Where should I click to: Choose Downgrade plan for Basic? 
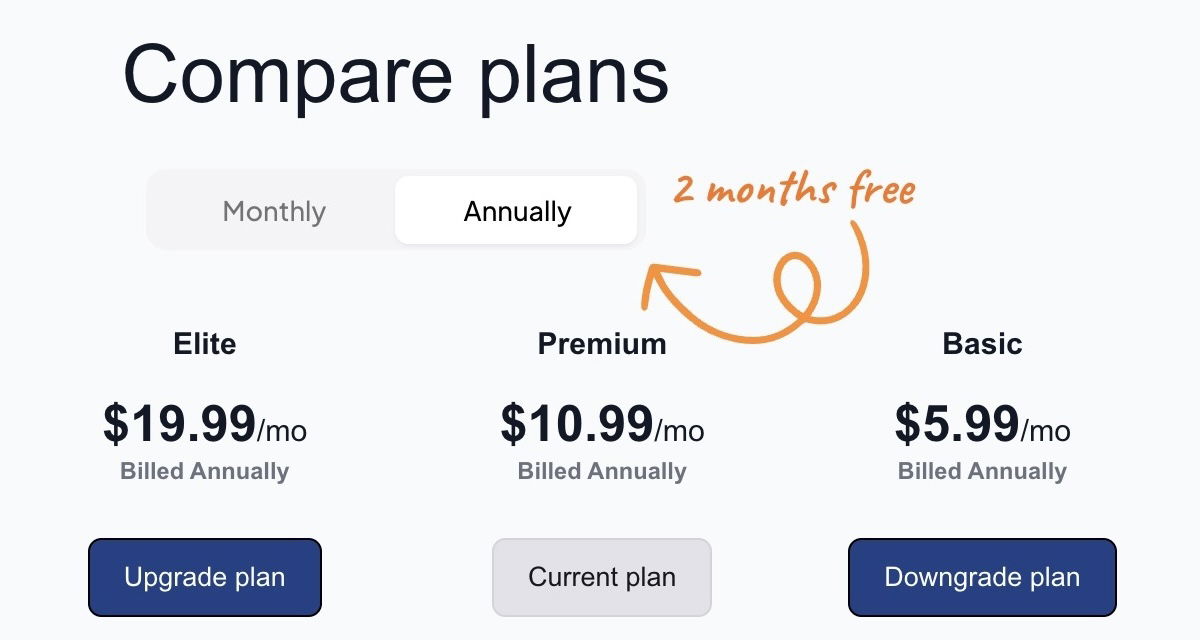pyautogui.click(x=982, y=578)
